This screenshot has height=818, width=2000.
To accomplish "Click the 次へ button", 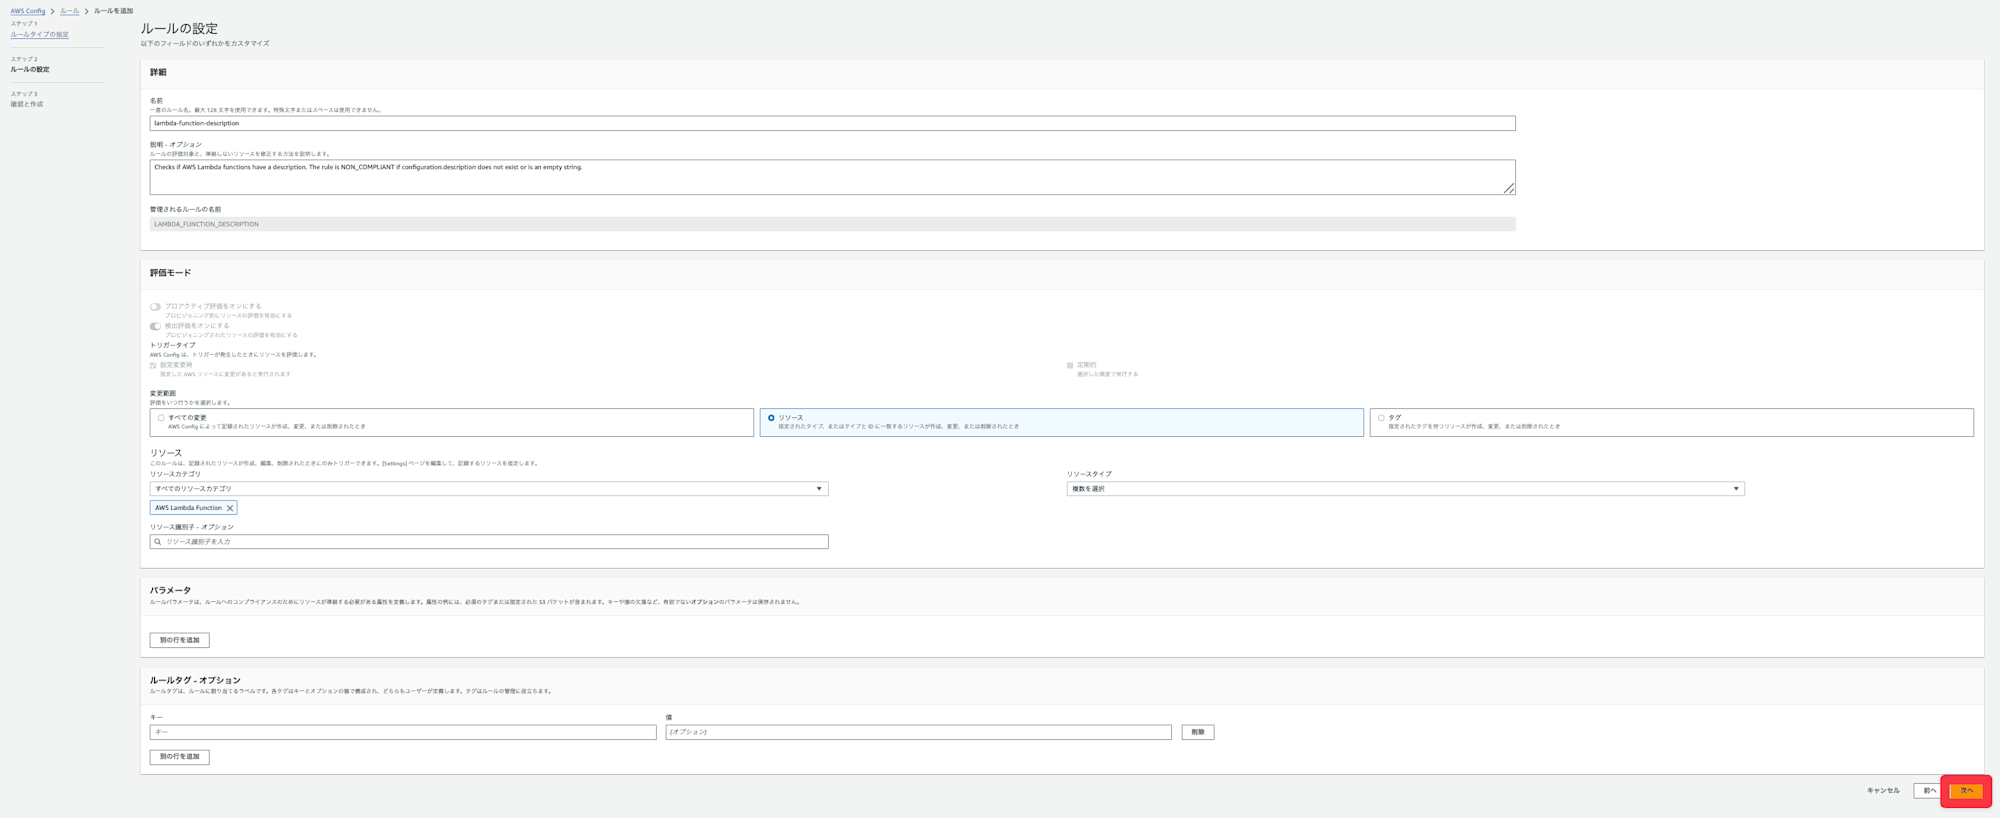I will [1966, 791].
